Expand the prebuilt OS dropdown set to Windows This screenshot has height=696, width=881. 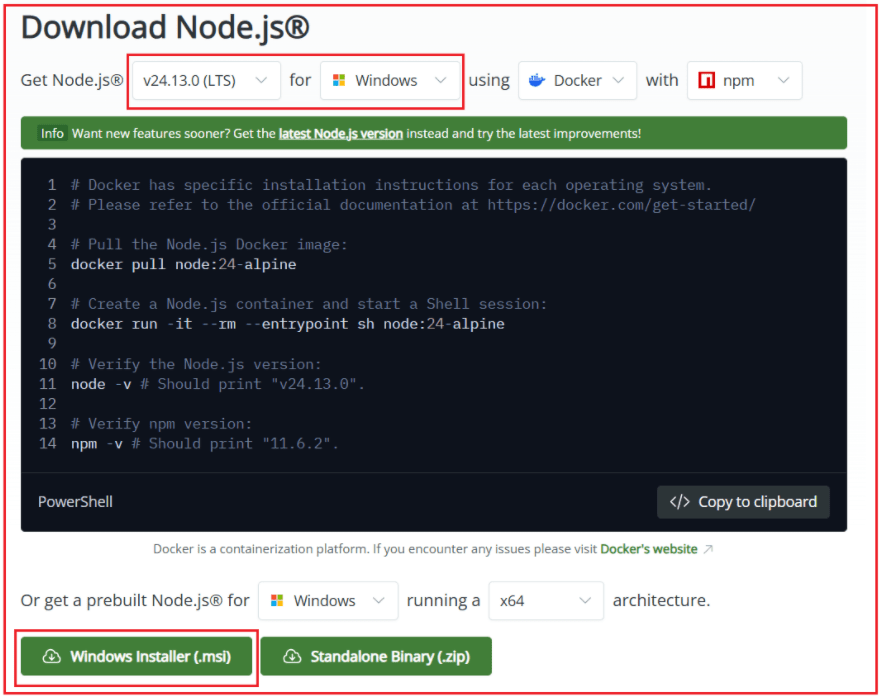(327, 601)
